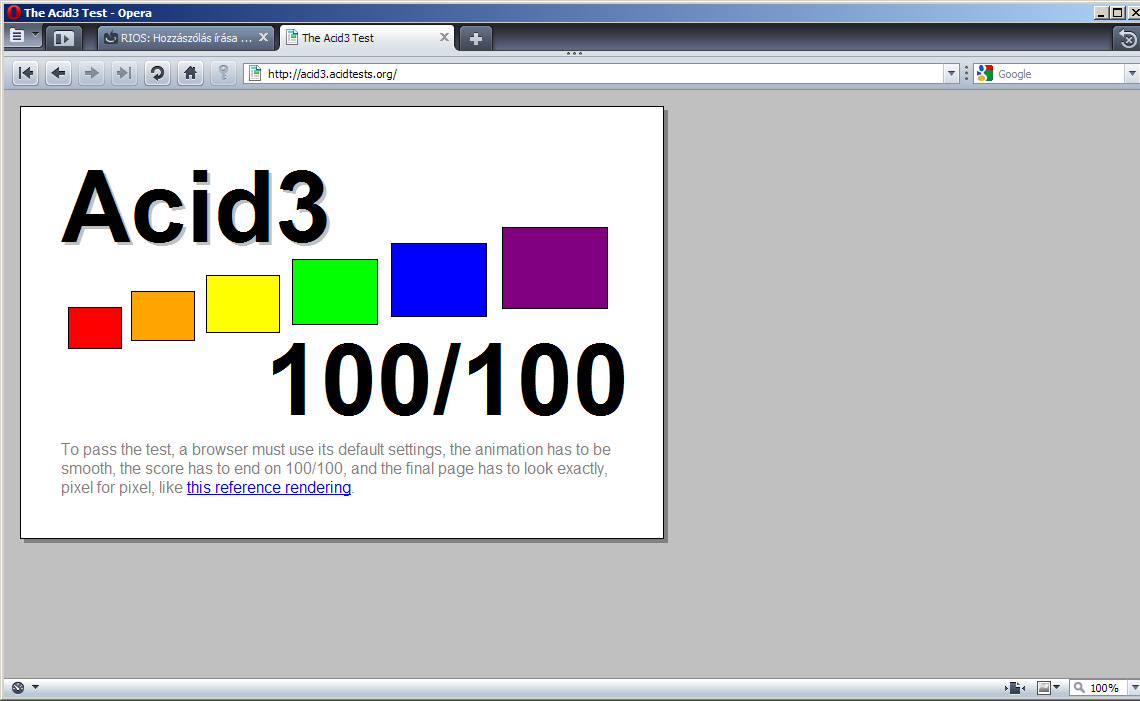Expand the dropdown beside the status globe
The width and height of the screenshot is (1140, 701).
coord(35,687)
